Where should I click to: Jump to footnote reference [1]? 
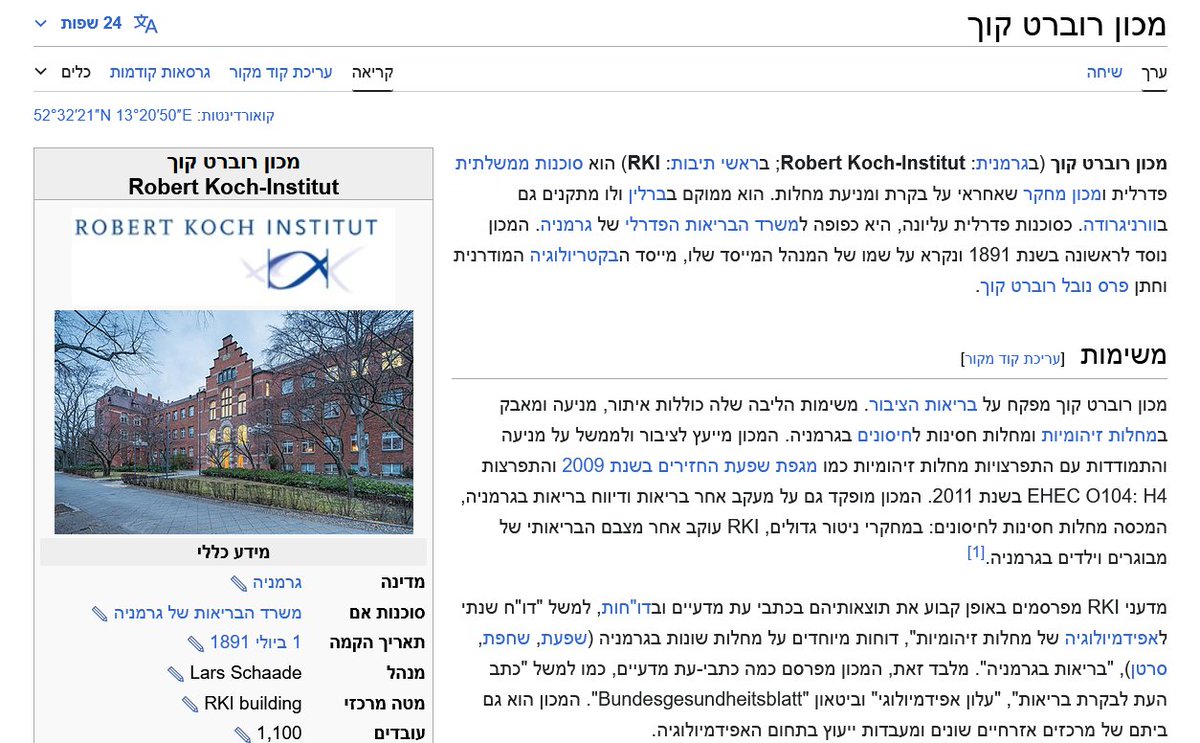click(975, 552)
